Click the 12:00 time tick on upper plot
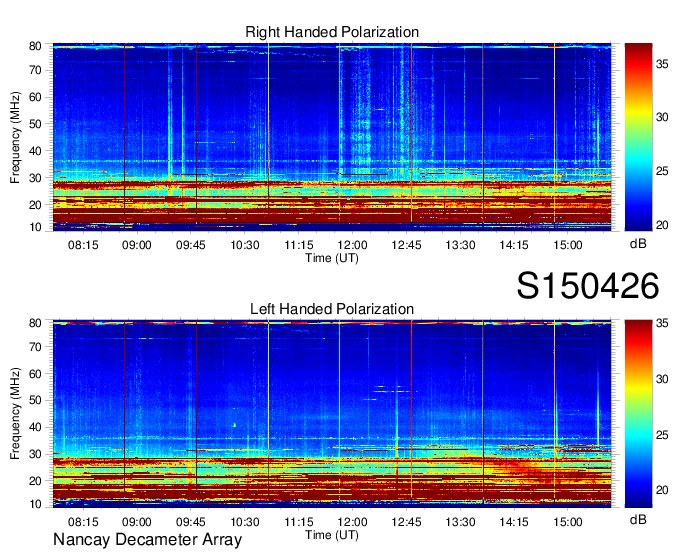This screenshot has width=680, height=552. coord(352,245)
